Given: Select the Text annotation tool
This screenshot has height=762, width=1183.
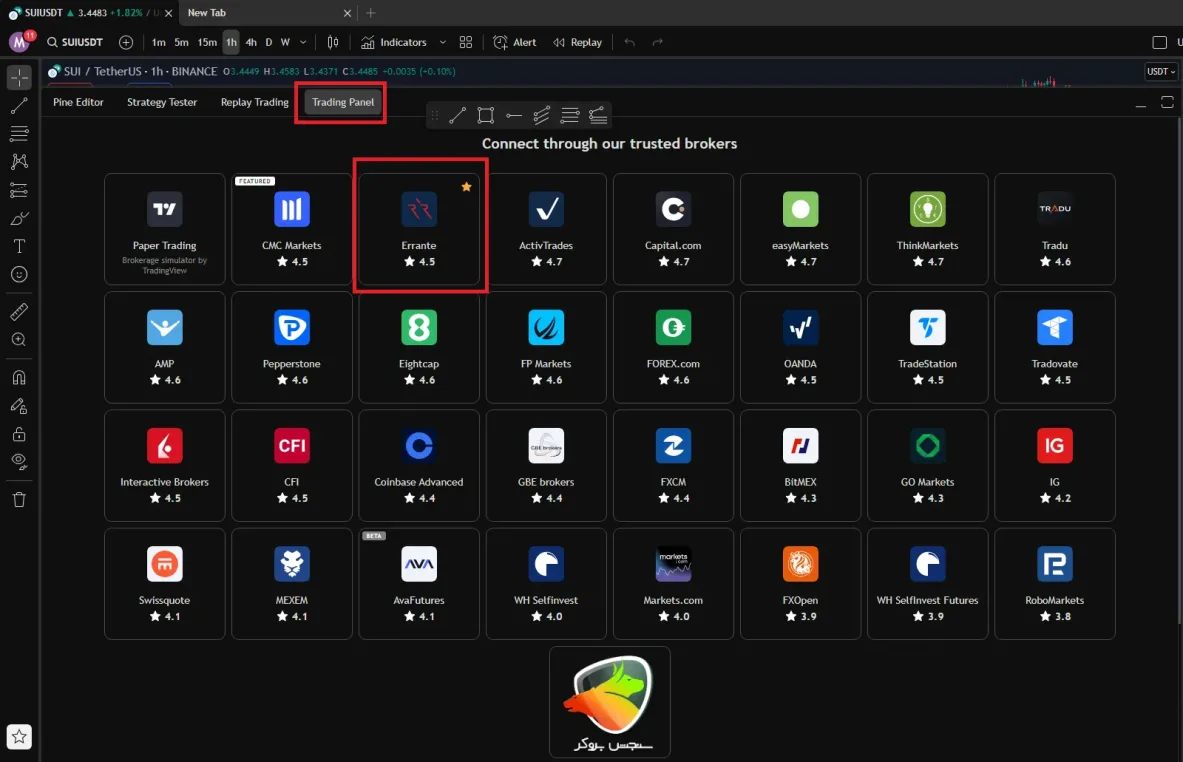Looking at the screenshot, I should coord(20,246).
